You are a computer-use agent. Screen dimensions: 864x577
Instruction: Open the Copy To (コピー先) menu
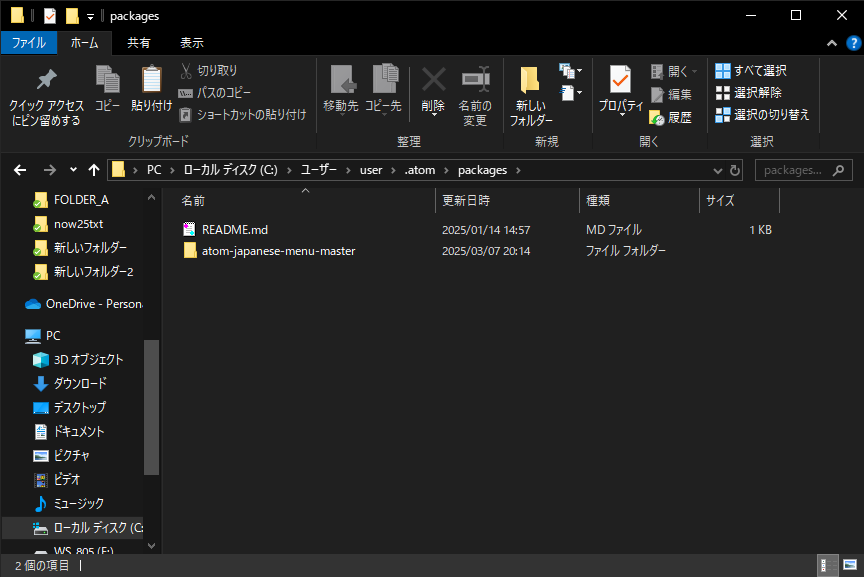pyautogui.click(x=384, y=89)
